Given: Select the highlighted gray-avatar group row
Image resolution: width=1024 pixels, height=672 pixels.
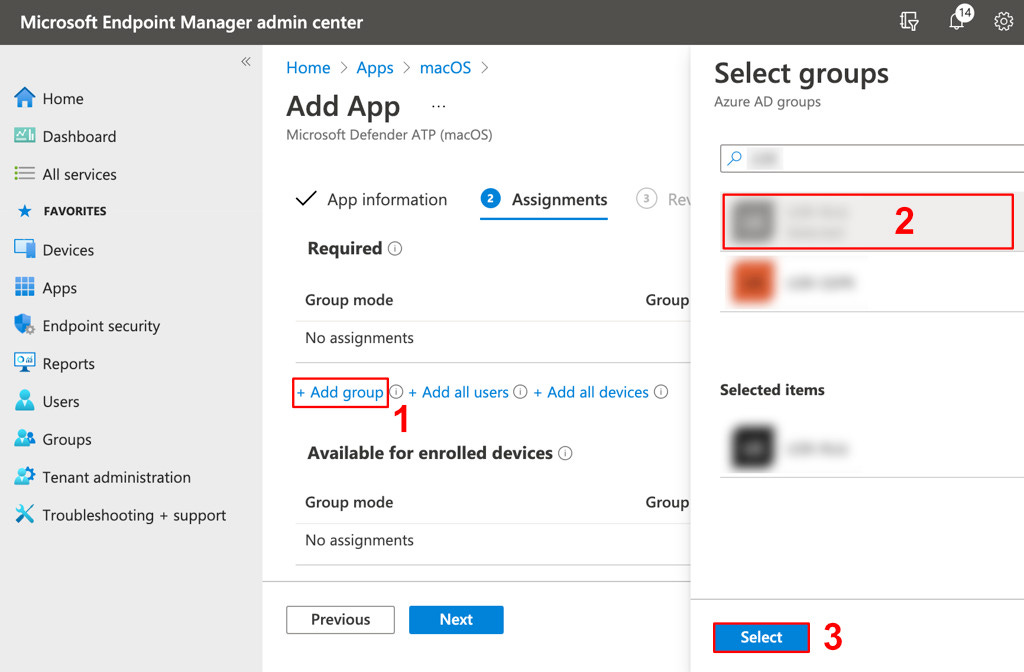Looking at the screenshot, I should [x=872, y=221].
